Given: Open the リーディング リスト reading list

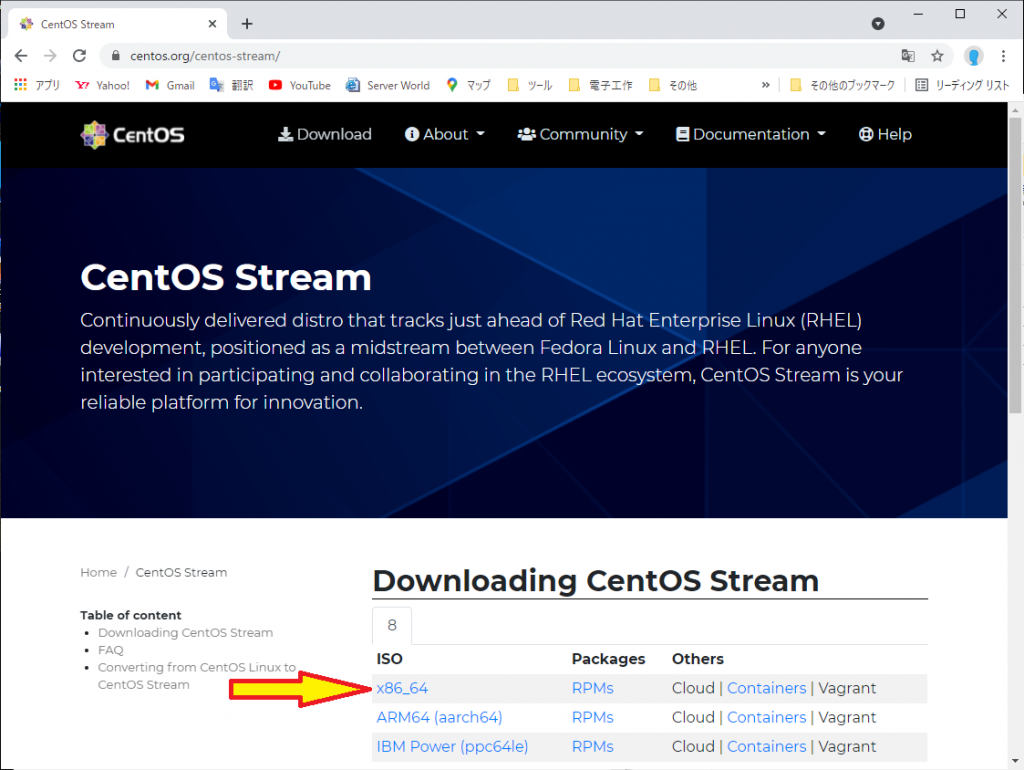Looking at the screenshot, I should [963, 85].
